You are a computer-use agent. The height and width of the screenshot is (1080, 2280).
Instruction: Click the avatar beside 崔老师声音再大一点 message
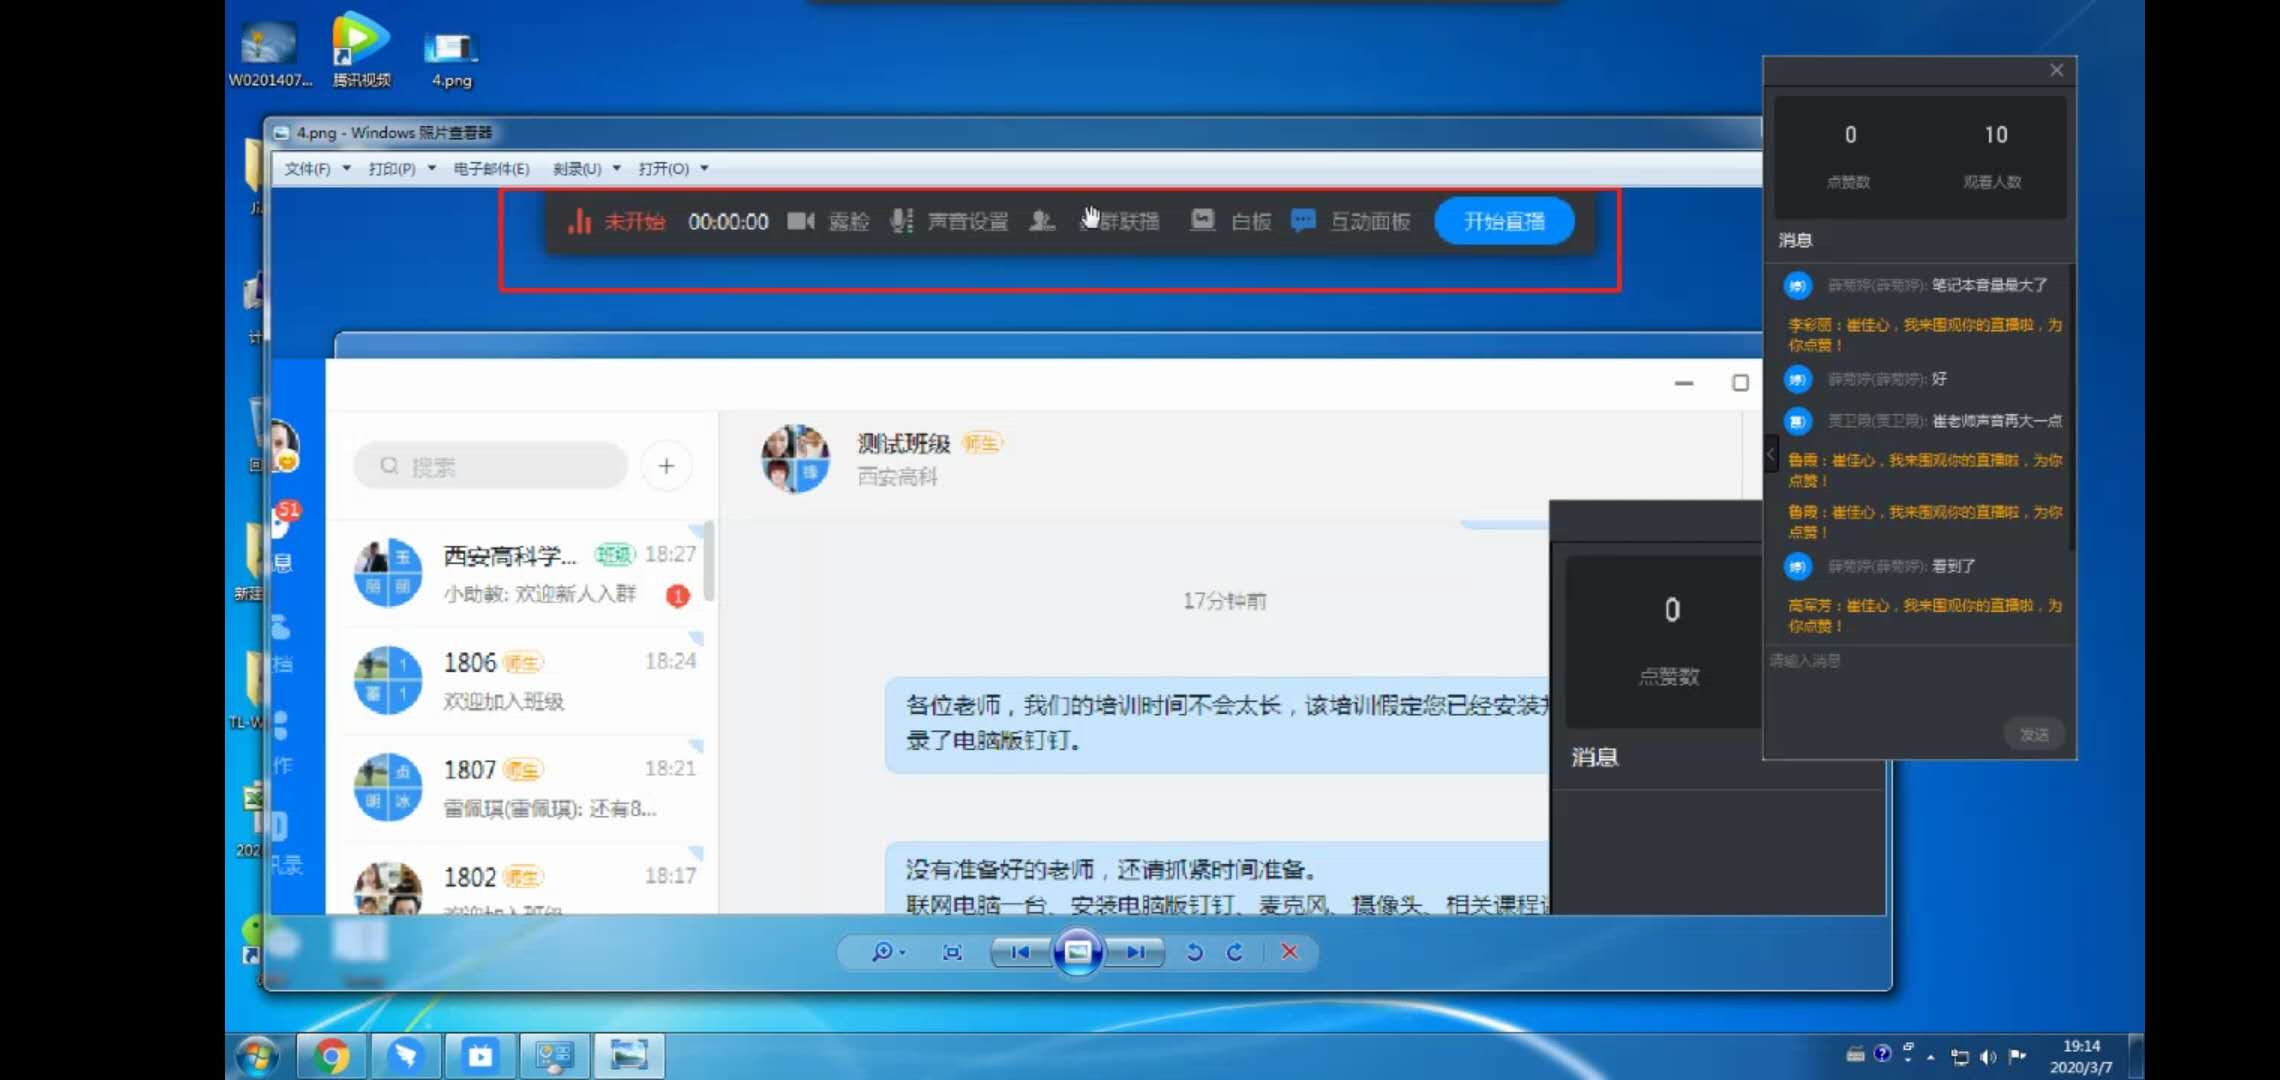tap(1798, 421)
